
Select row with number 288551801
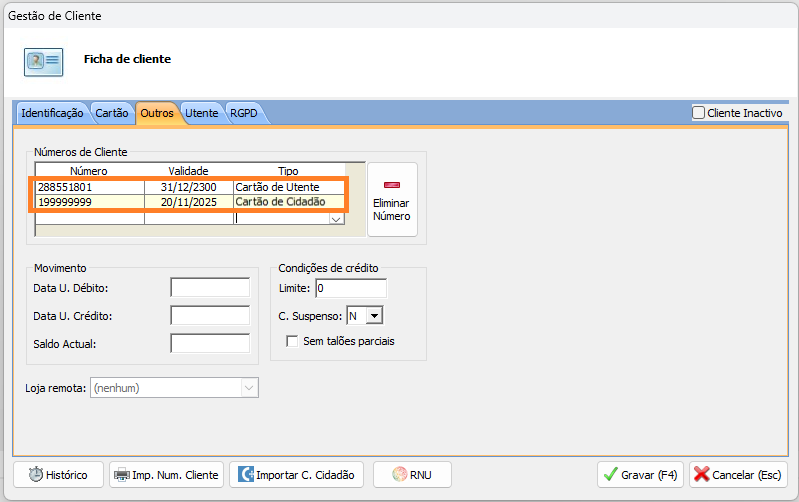[90, 187]
